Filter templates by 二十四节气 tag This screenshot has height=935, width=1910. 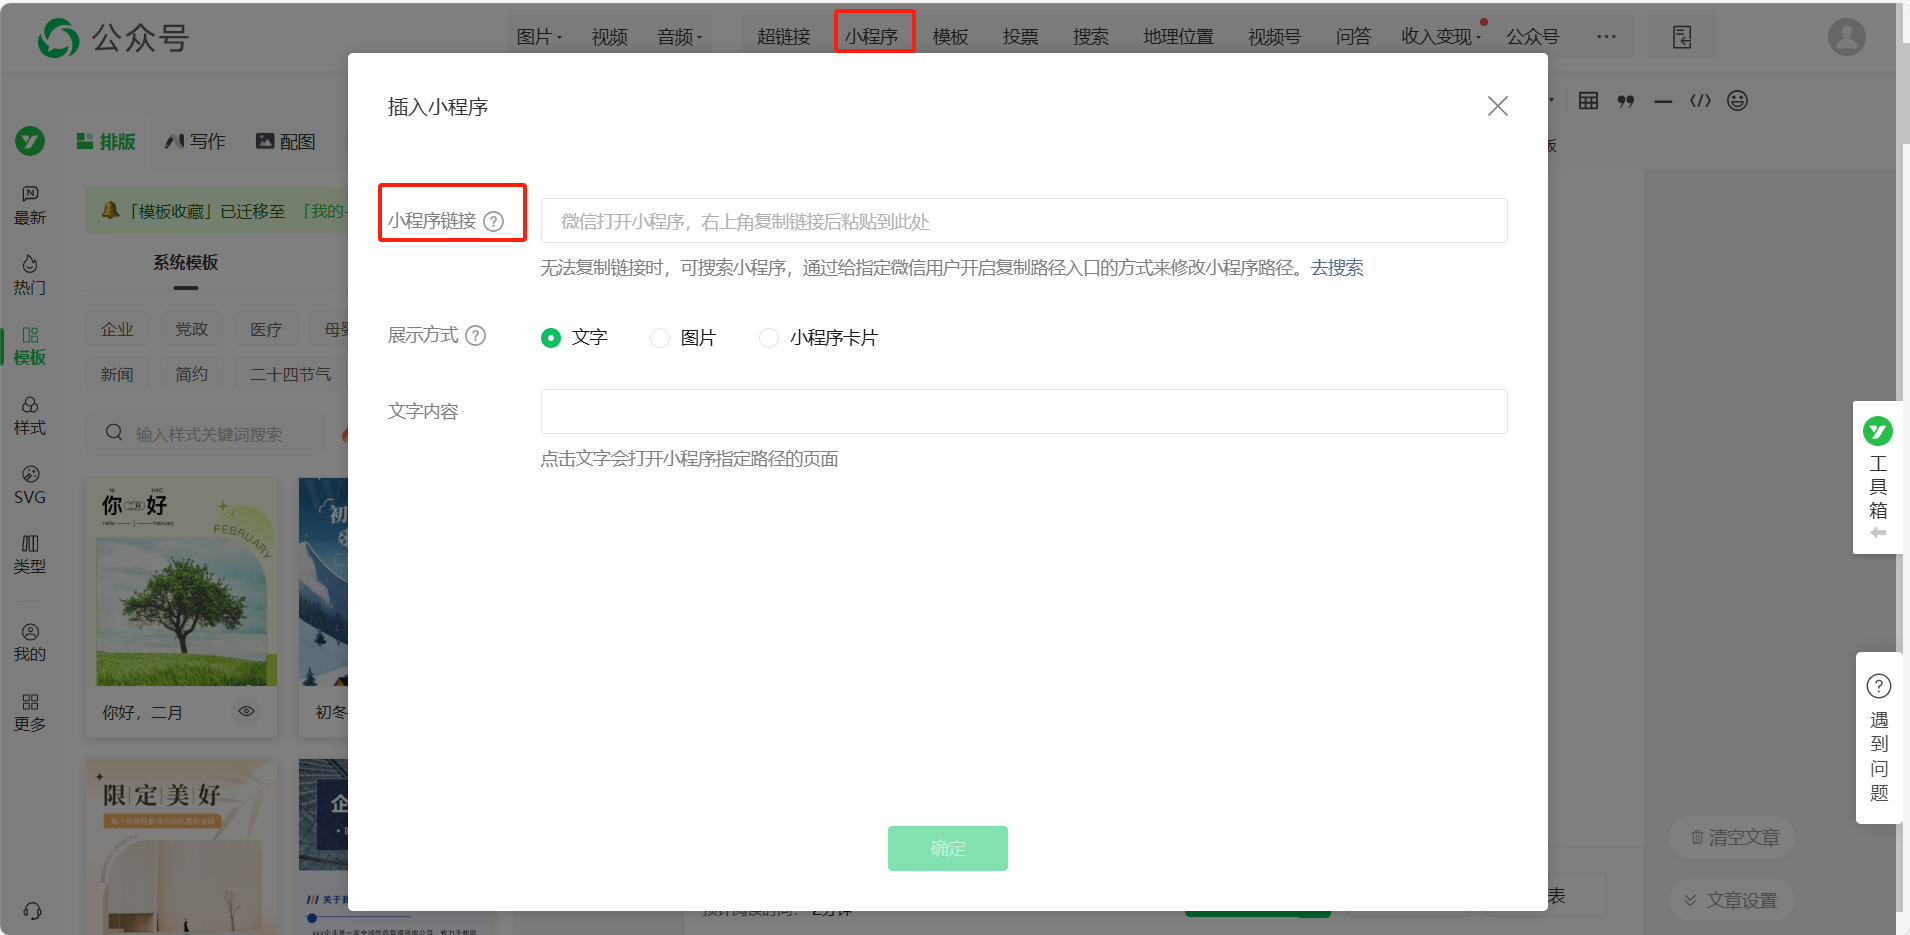click(x=291, y=374)
